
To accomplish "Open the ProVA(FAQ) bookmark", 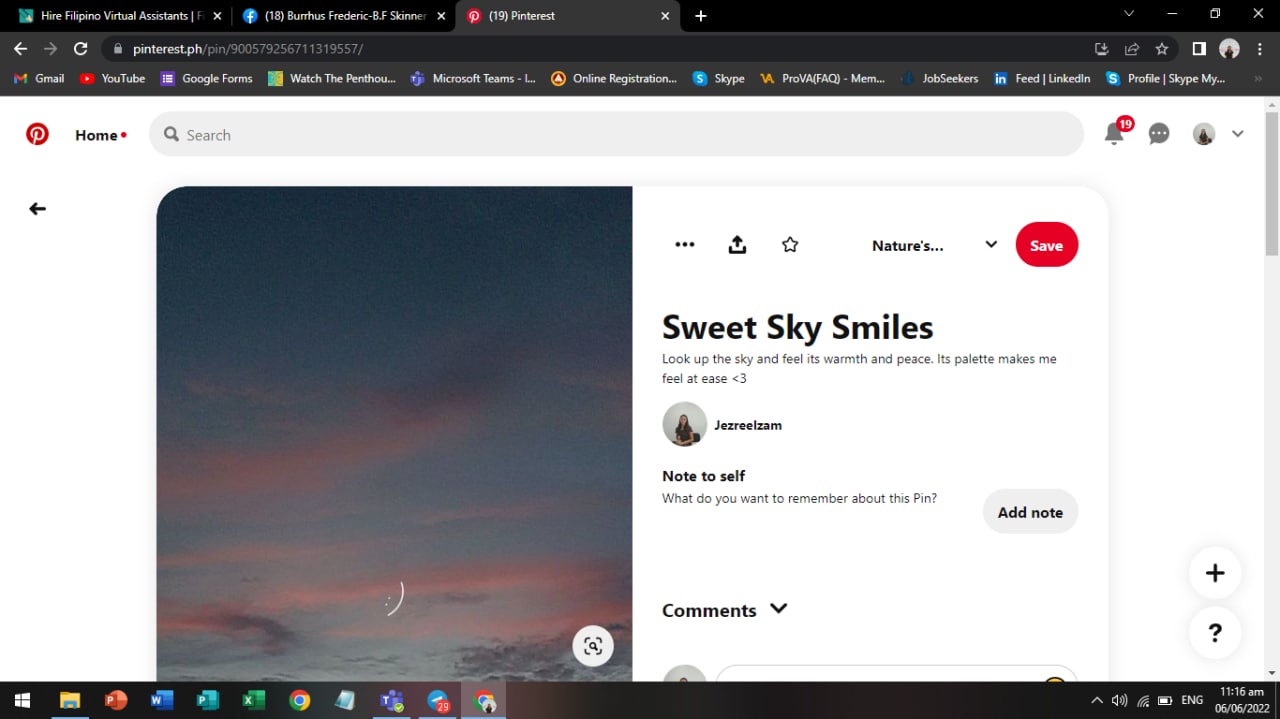I will point(823,78).
